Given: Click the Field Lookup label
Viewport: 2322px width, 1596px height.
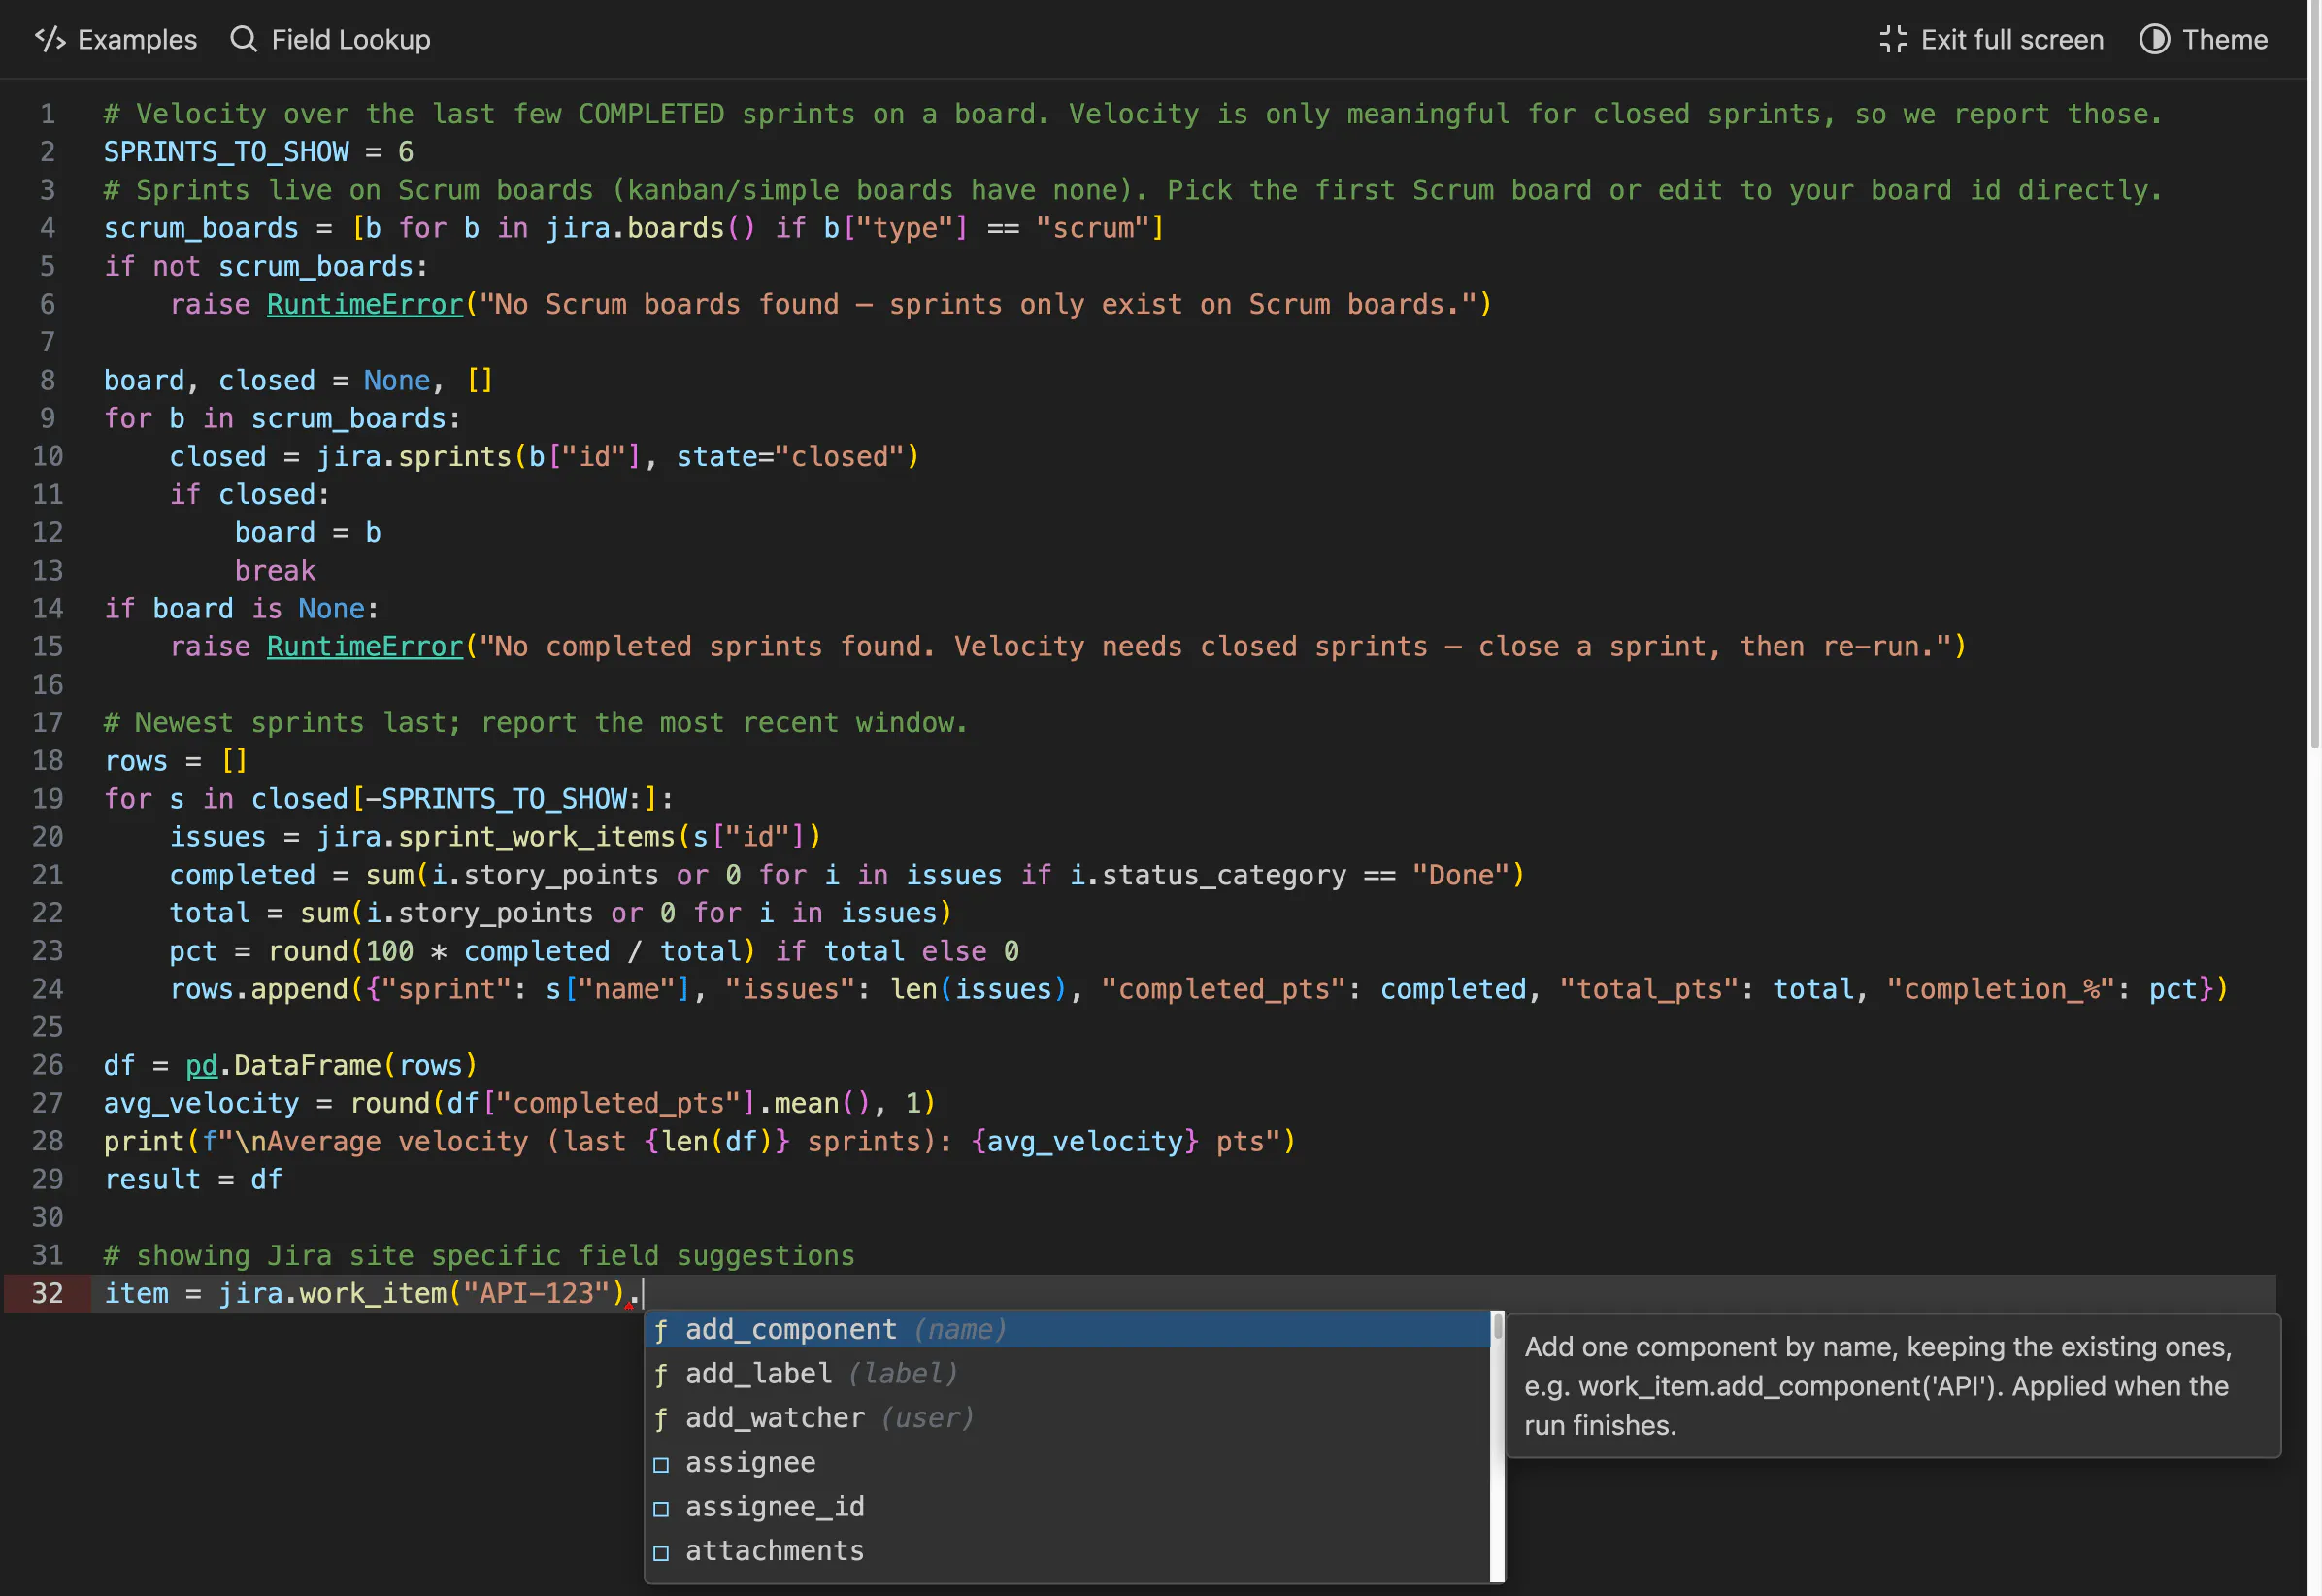Looking at the screenshot, I should pos(351,40).
